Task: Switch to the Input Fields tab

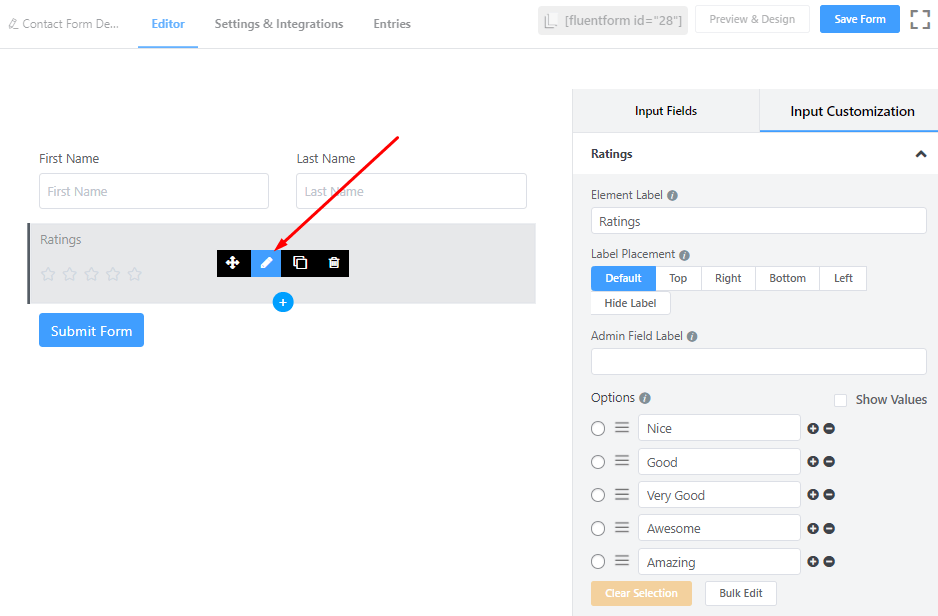Action: [666, 111]
